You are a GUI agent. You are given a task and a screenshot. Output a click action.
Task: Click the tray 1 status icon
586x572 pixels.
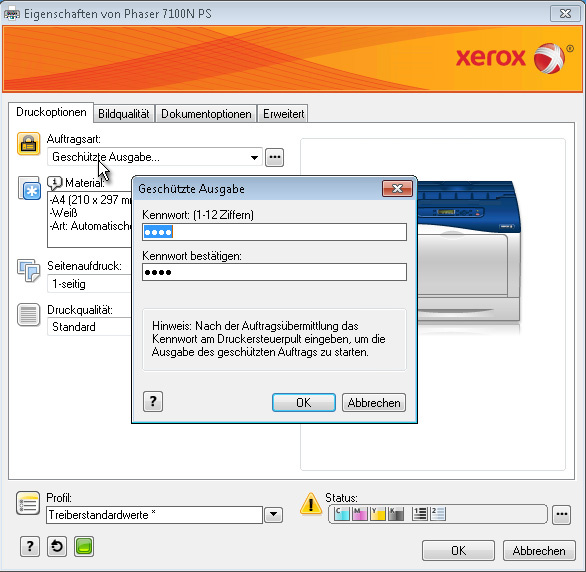pyautogui.click(x=420, y=514)
